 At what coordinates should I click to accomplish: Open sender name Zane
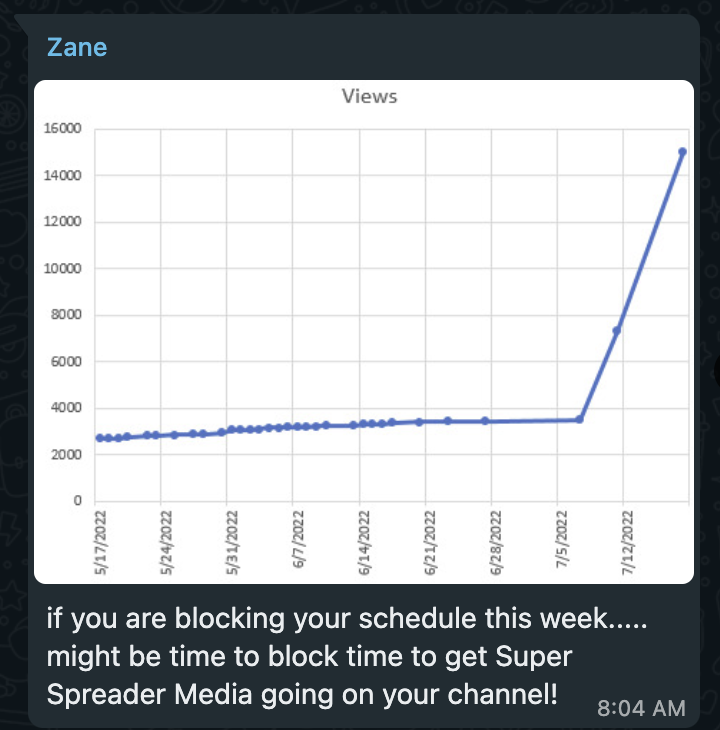(77, 47)
